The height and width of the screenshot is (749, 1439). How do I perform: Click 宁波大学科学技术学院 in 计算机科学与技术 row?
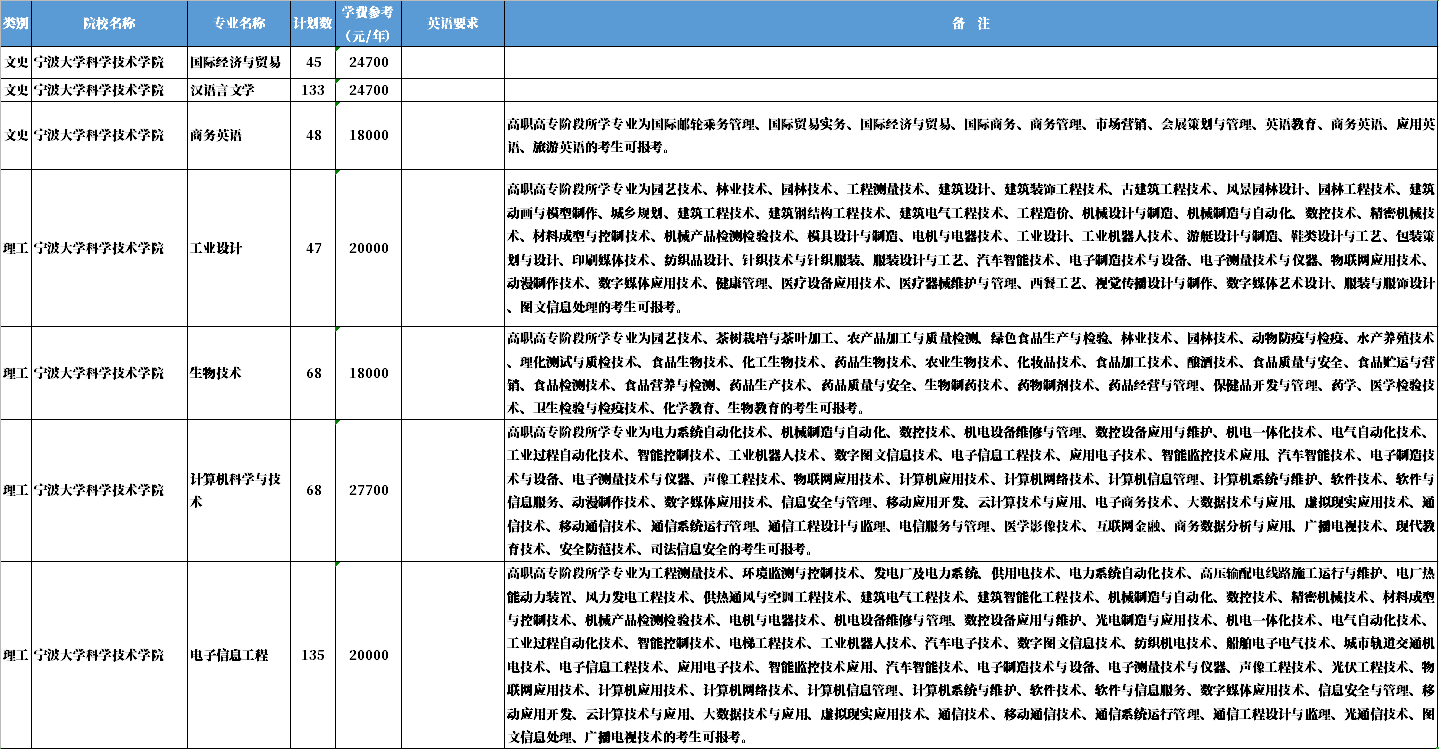[110, 491]
